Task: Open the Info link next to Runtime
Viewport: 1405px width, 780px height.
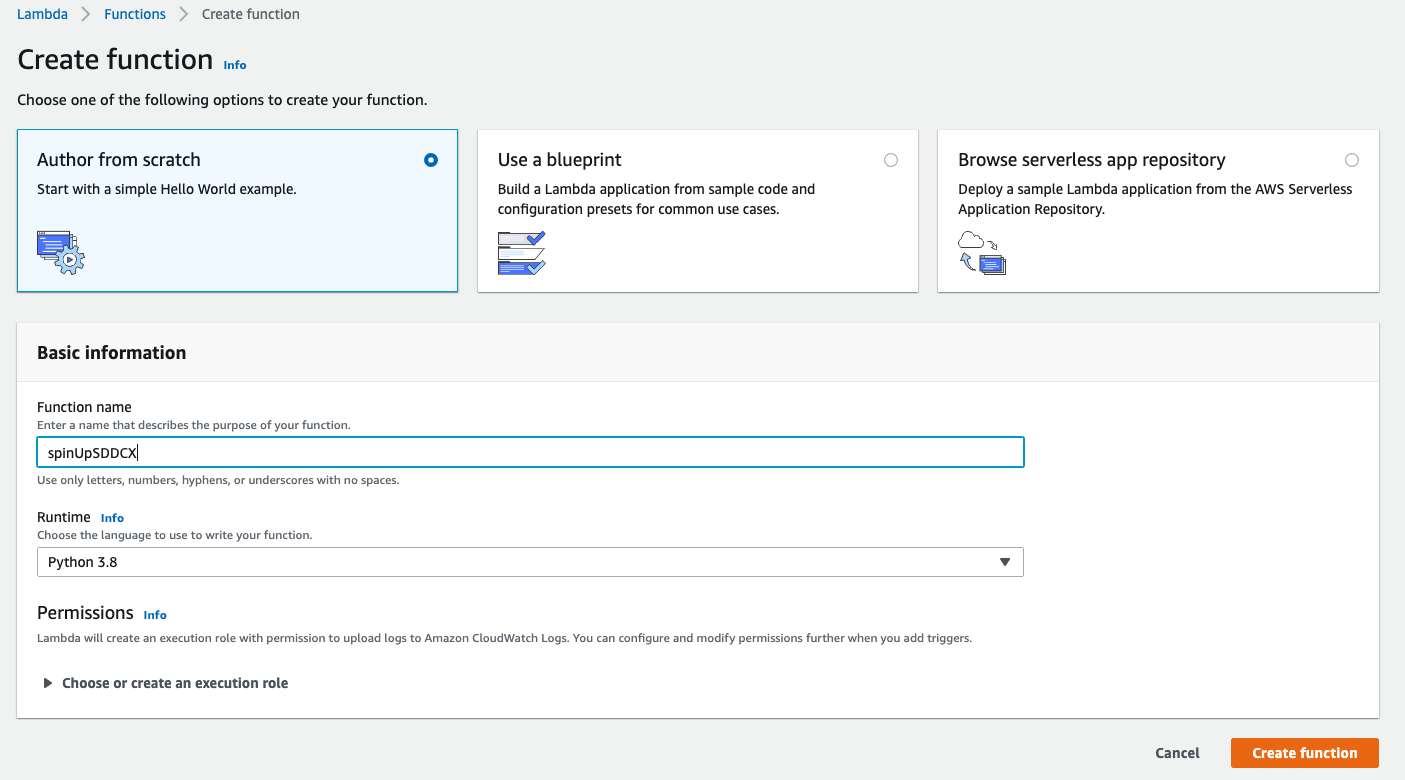Action: (x=112, y=518)
